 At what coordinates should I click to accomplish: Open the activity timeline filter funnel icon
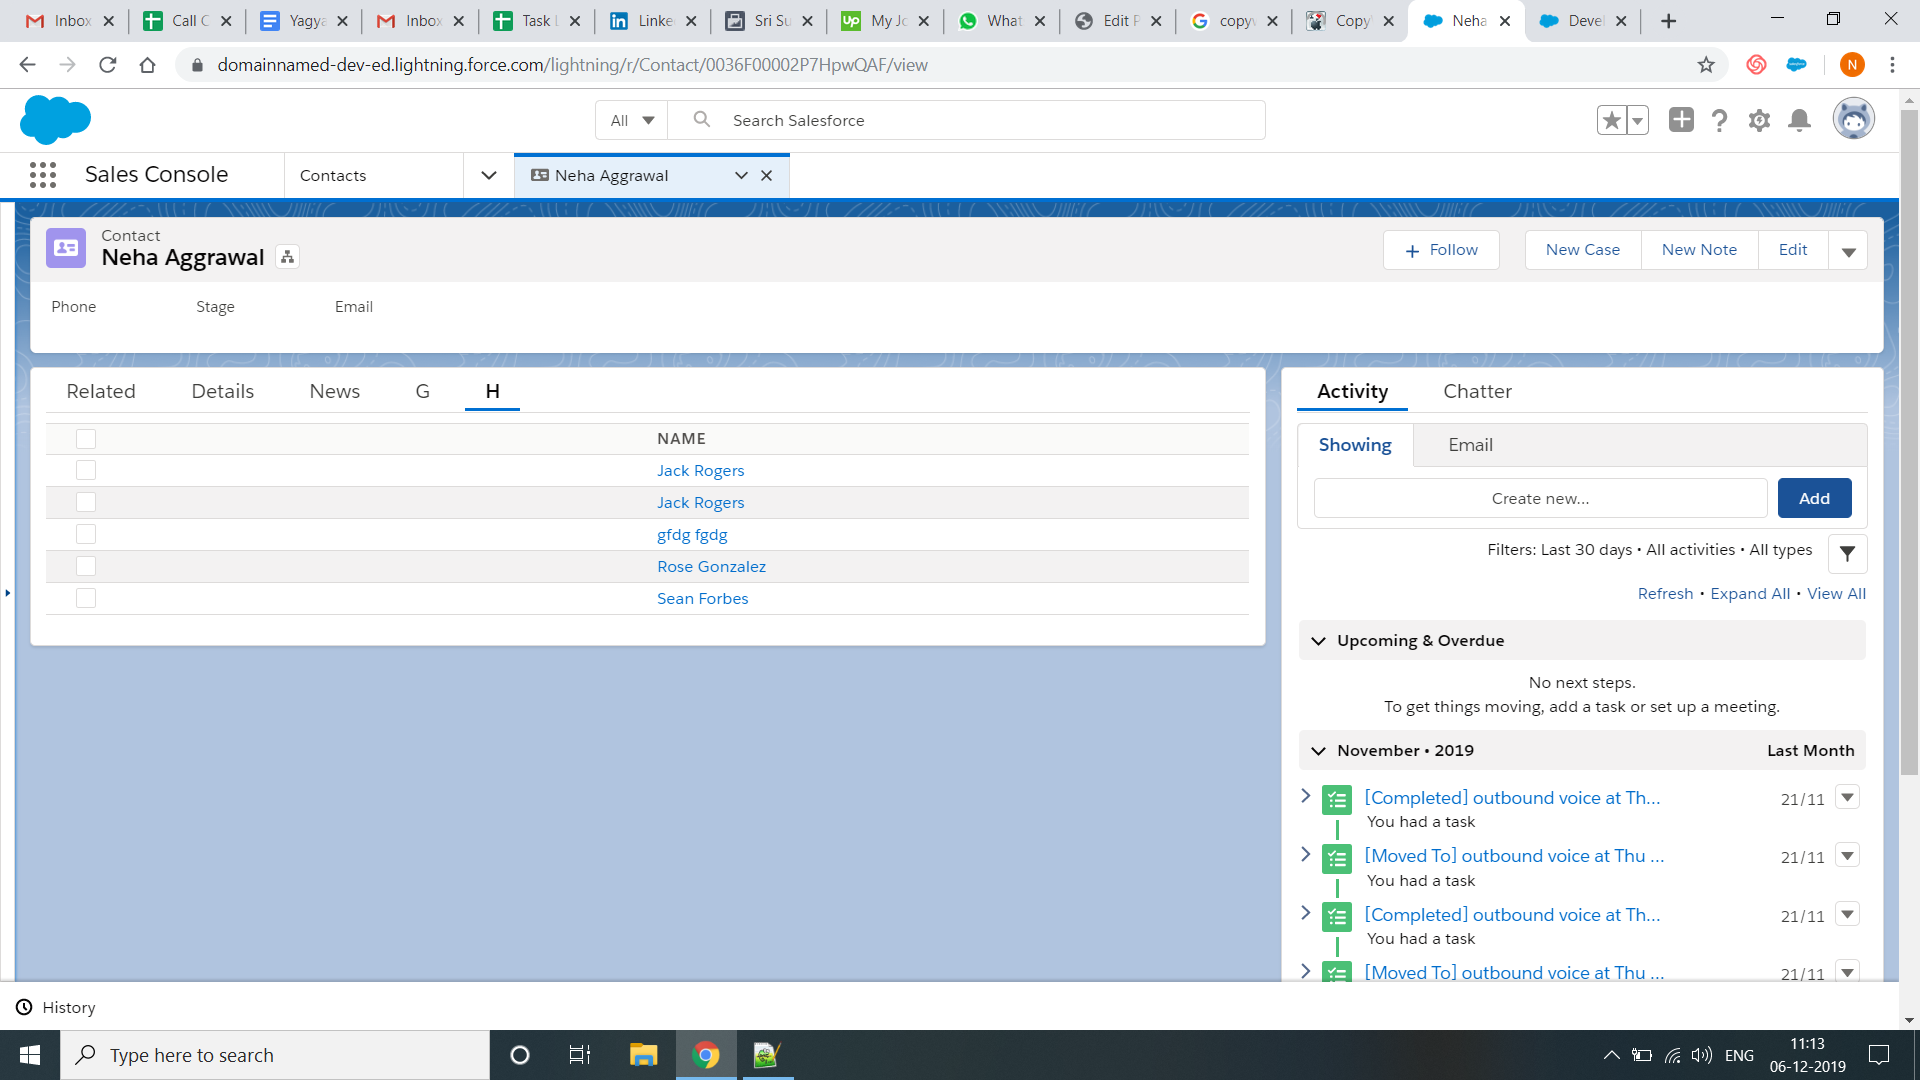click(x=1846, y=553)
